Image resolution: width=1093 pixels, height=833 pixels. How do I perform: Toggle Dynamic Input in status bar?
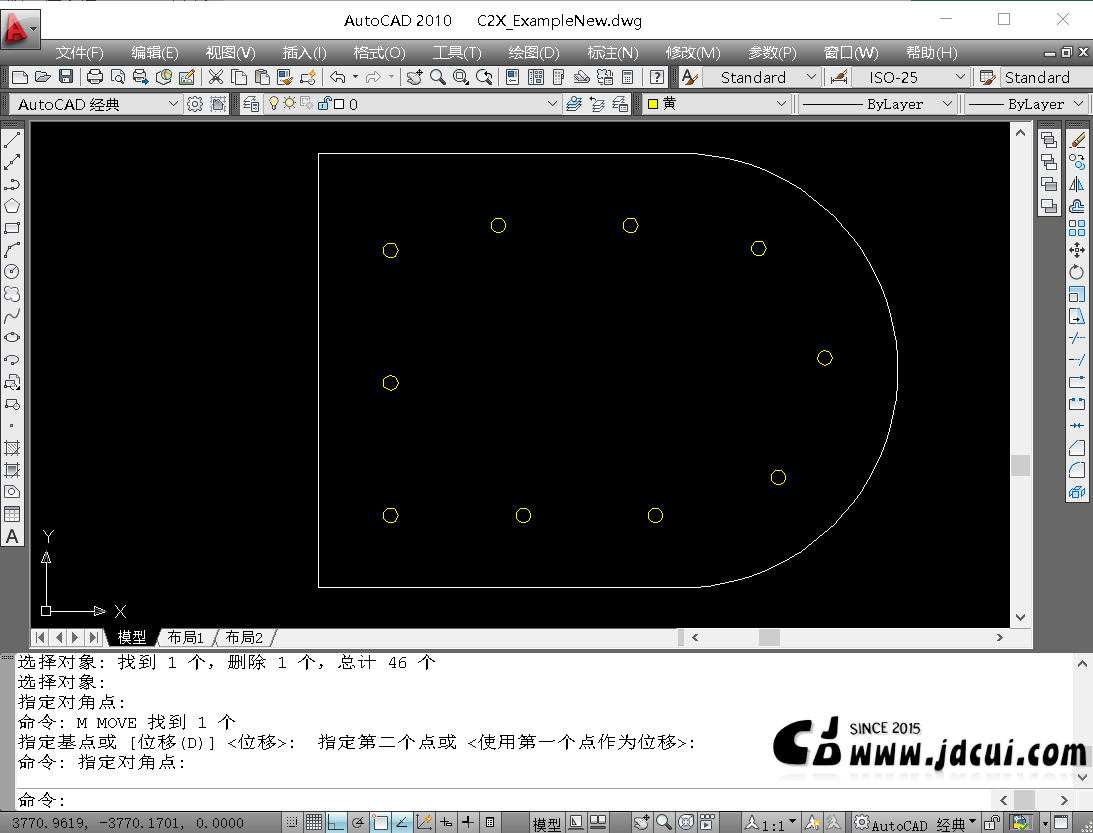446,823
